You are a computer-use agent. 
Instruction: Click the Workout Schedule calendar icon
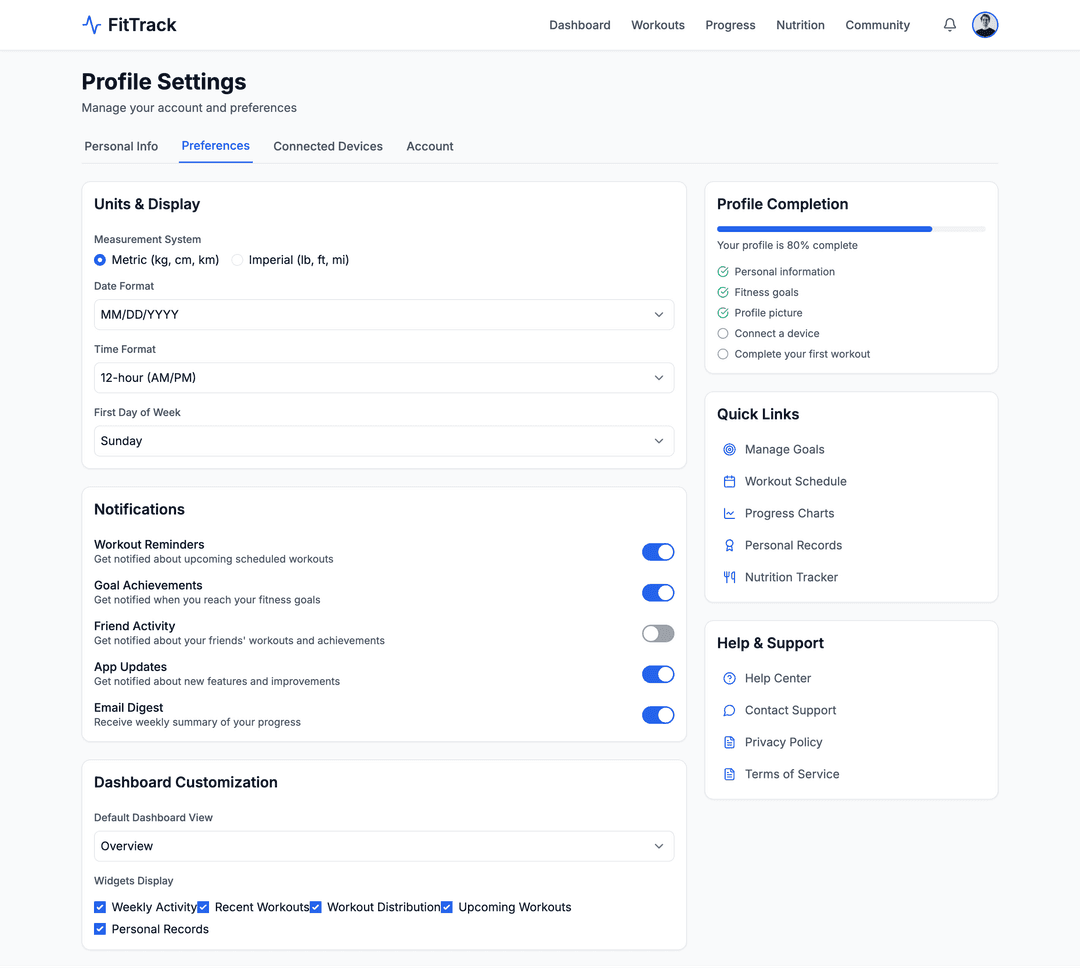tap(729, 482)
